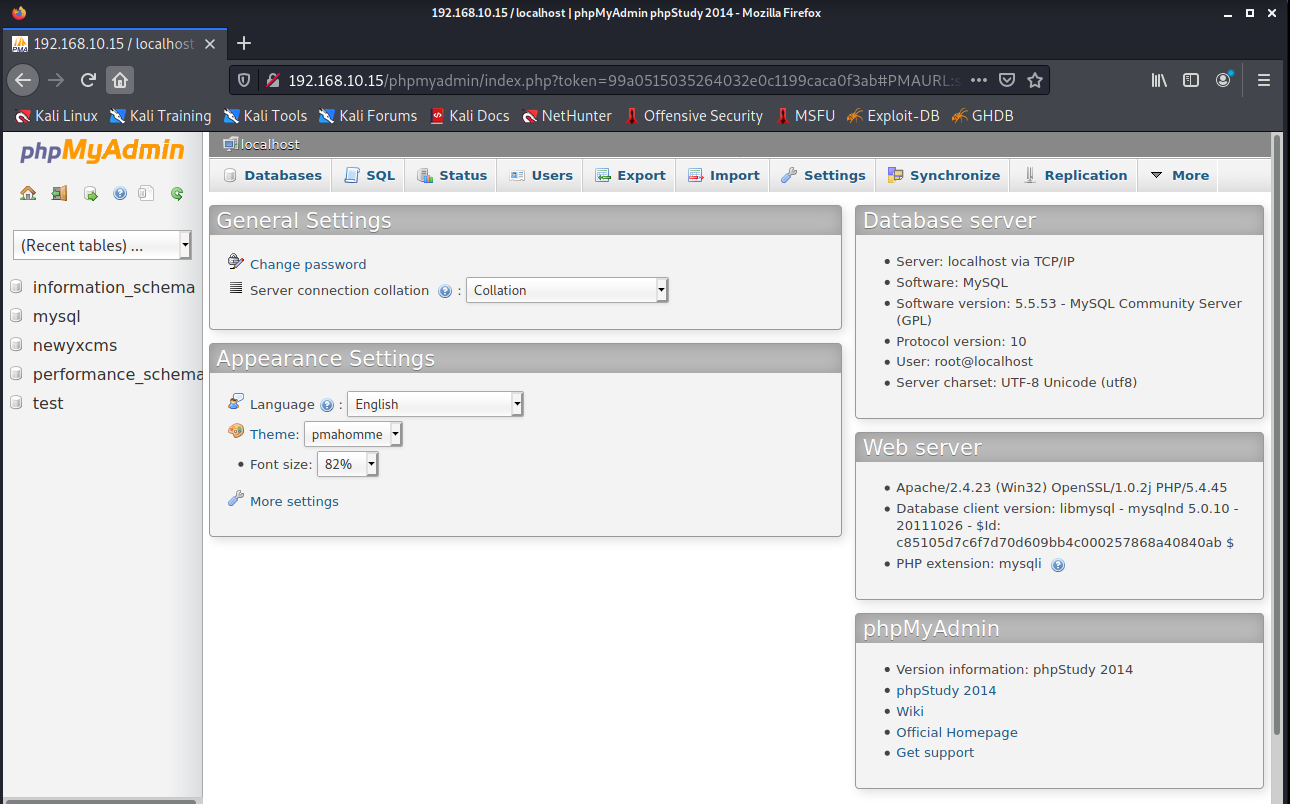Click the Change password link
1290x804 pixels.
click(x=308, y=264)
